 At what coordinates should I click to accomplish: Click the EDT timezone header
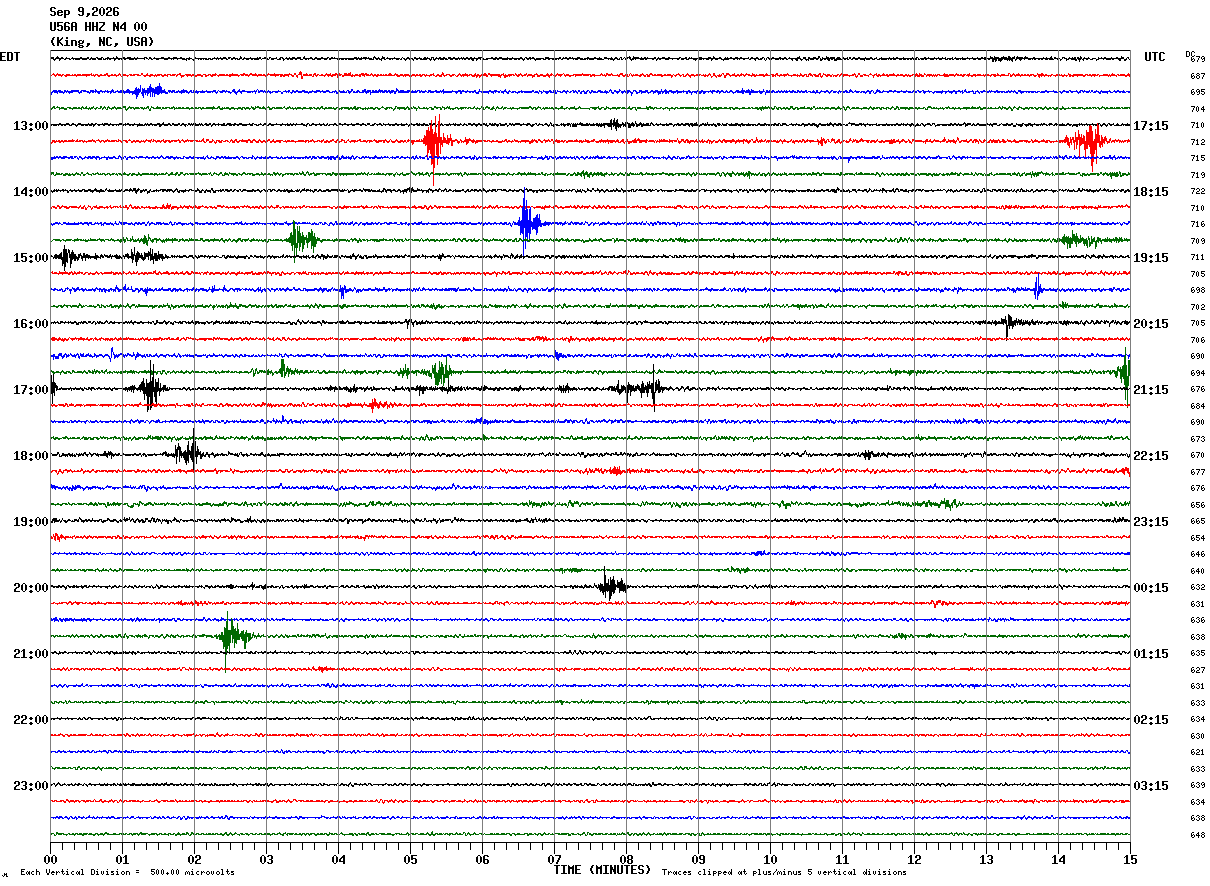click(x=10, y=57)
